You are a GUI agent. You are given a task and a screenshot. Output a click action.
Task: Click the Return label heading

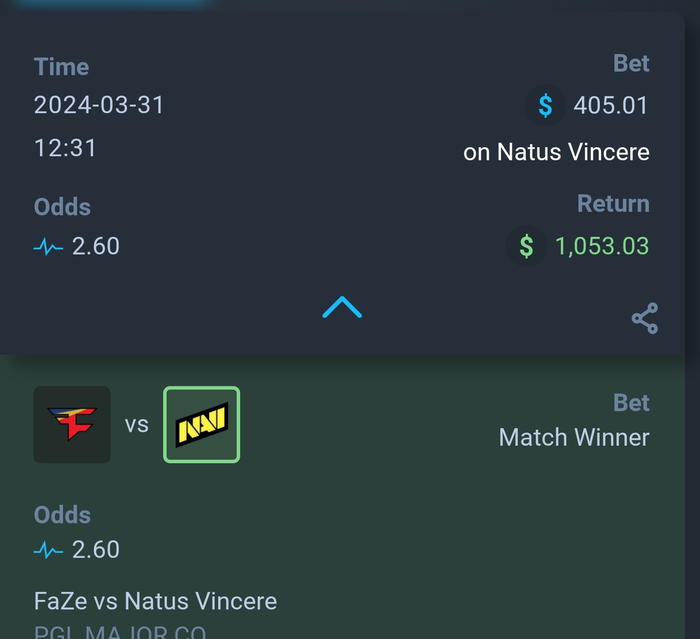(613, 204)
